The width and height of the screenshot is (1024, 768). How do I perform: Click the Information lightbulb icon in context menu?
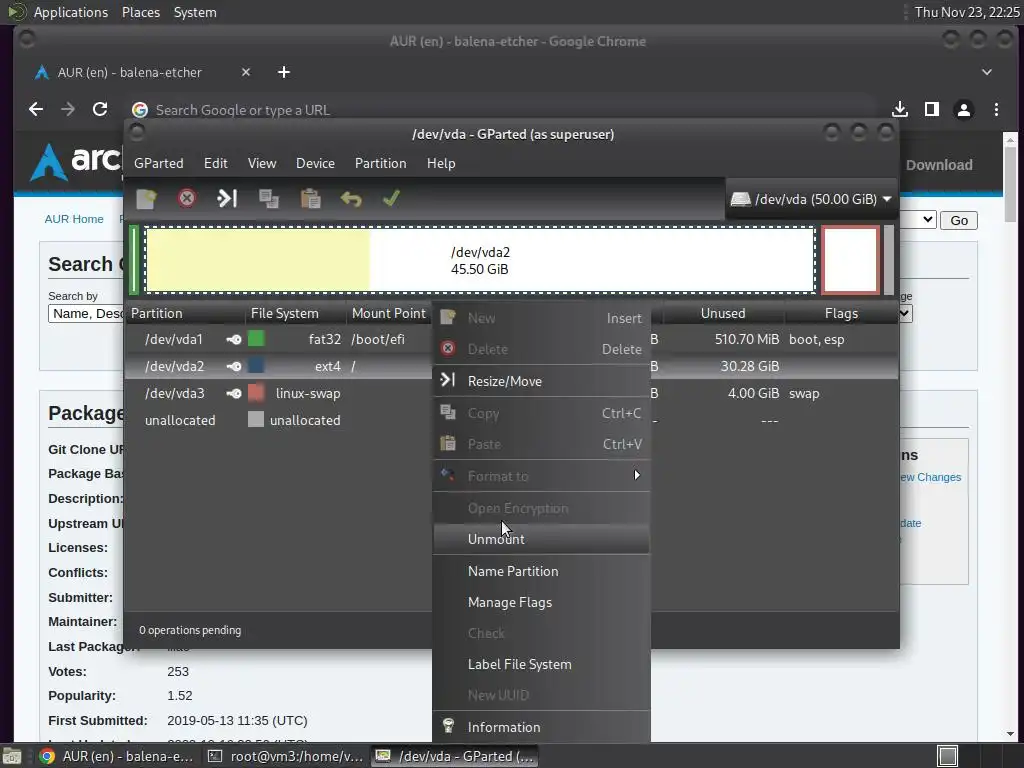click(449, 726)
